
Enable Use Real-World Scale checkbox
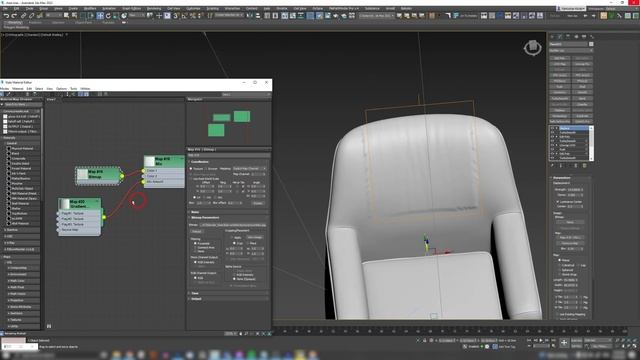[x=191, y=179]
